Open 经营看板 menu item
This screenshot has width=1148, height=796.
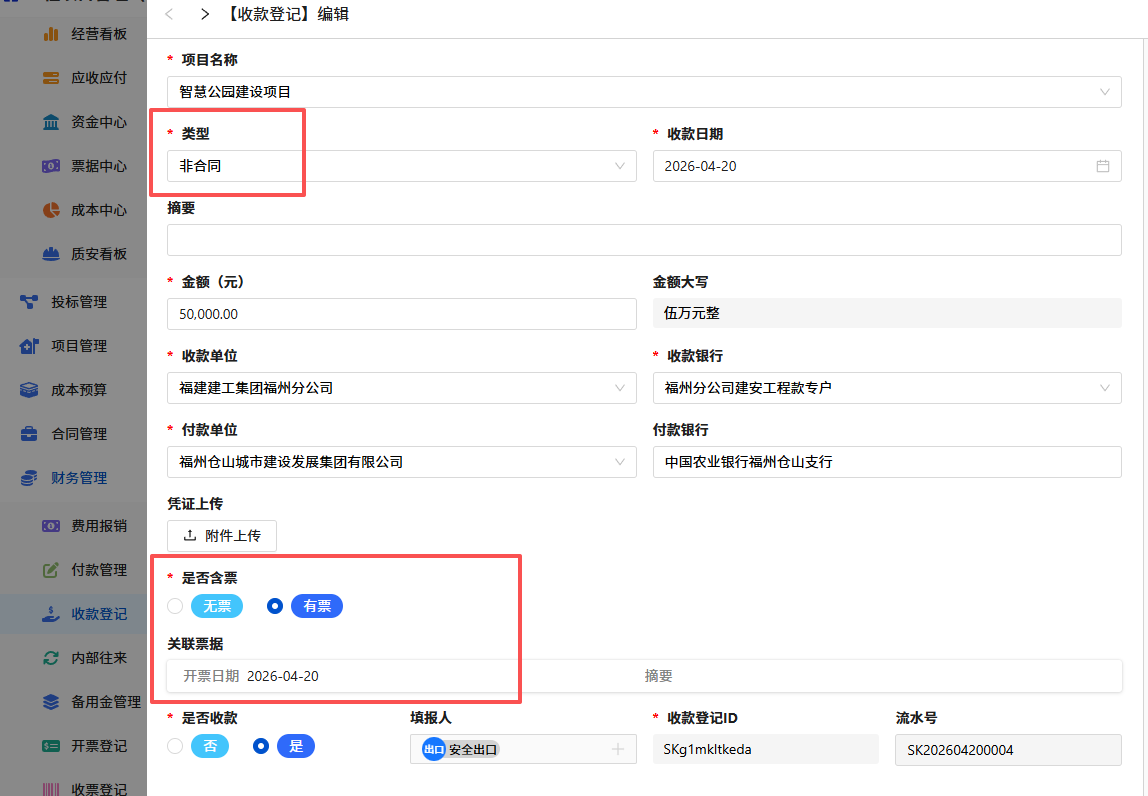point(99,34)
